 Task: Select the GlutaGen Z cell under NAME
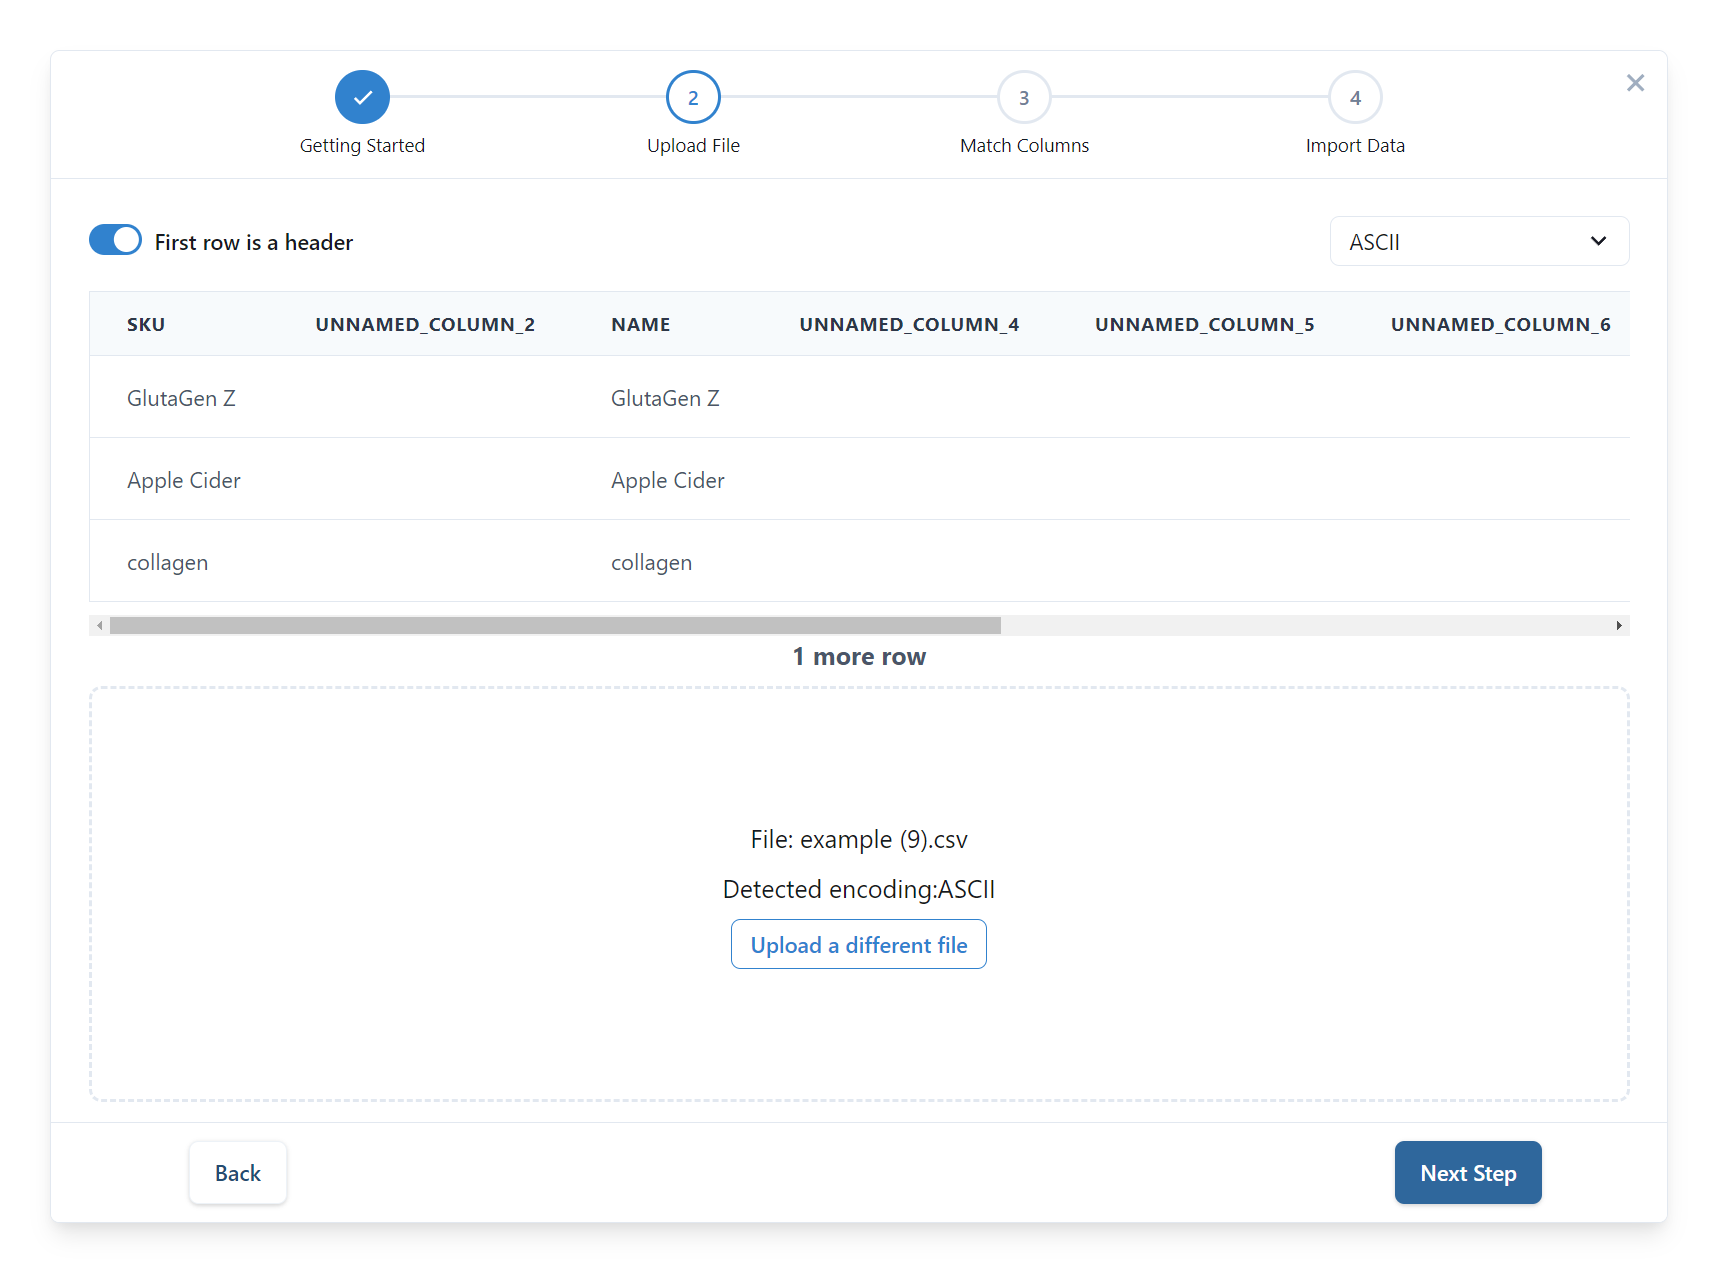(665, 398)
